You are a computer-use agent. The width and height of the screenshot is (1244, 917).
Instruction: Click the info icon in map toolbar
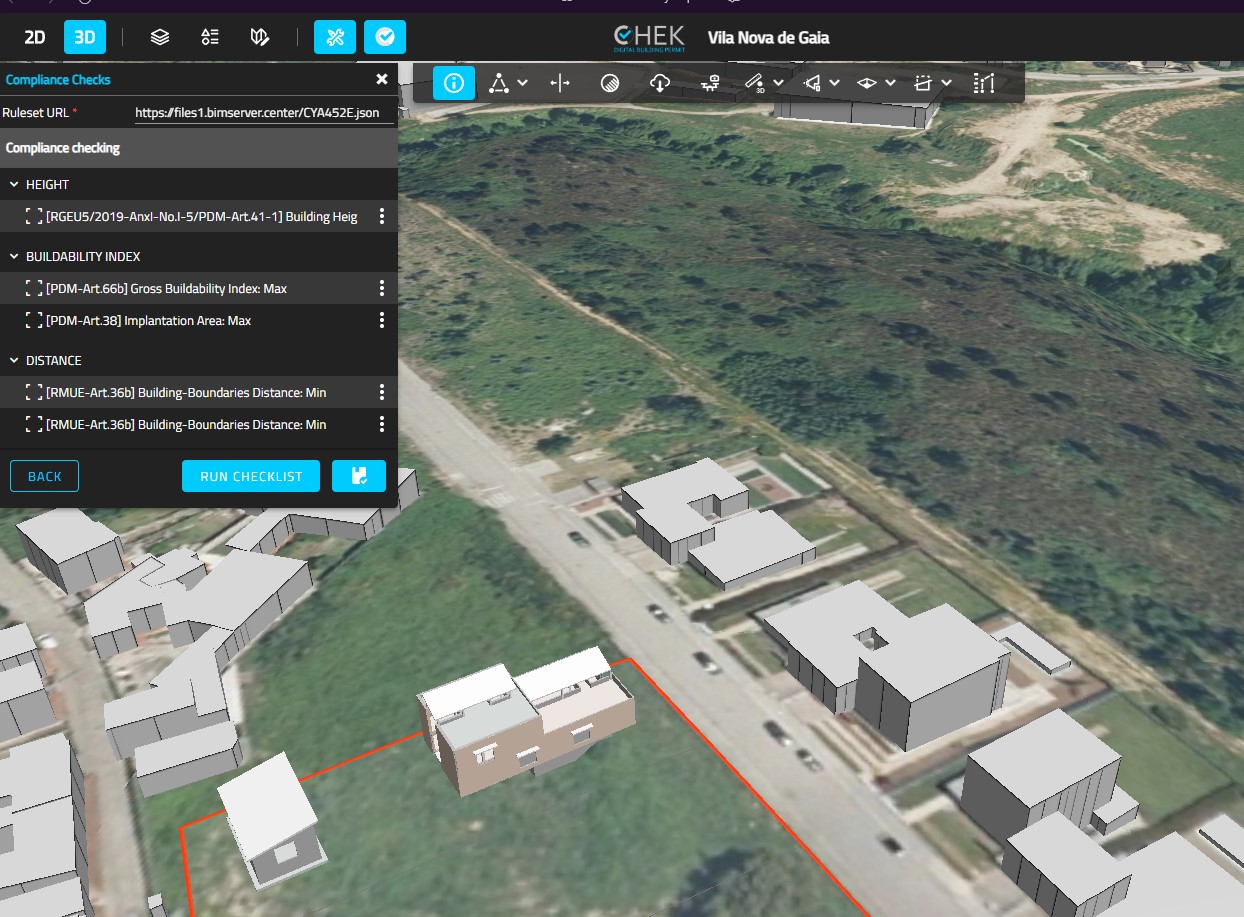(x=454, y=83)
